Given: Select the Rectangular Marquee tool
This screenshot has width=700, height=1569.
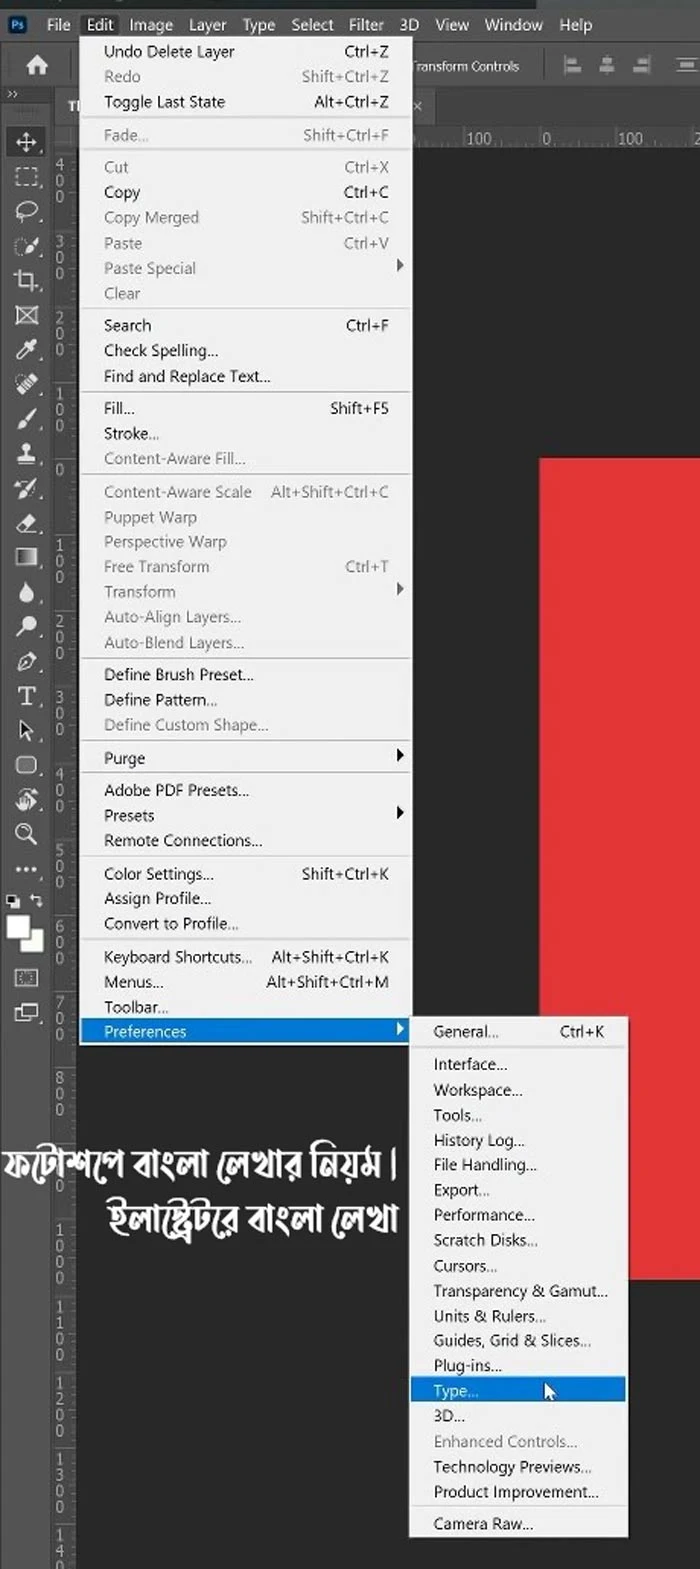Looking at the screenshot, I should coord(27,177).
